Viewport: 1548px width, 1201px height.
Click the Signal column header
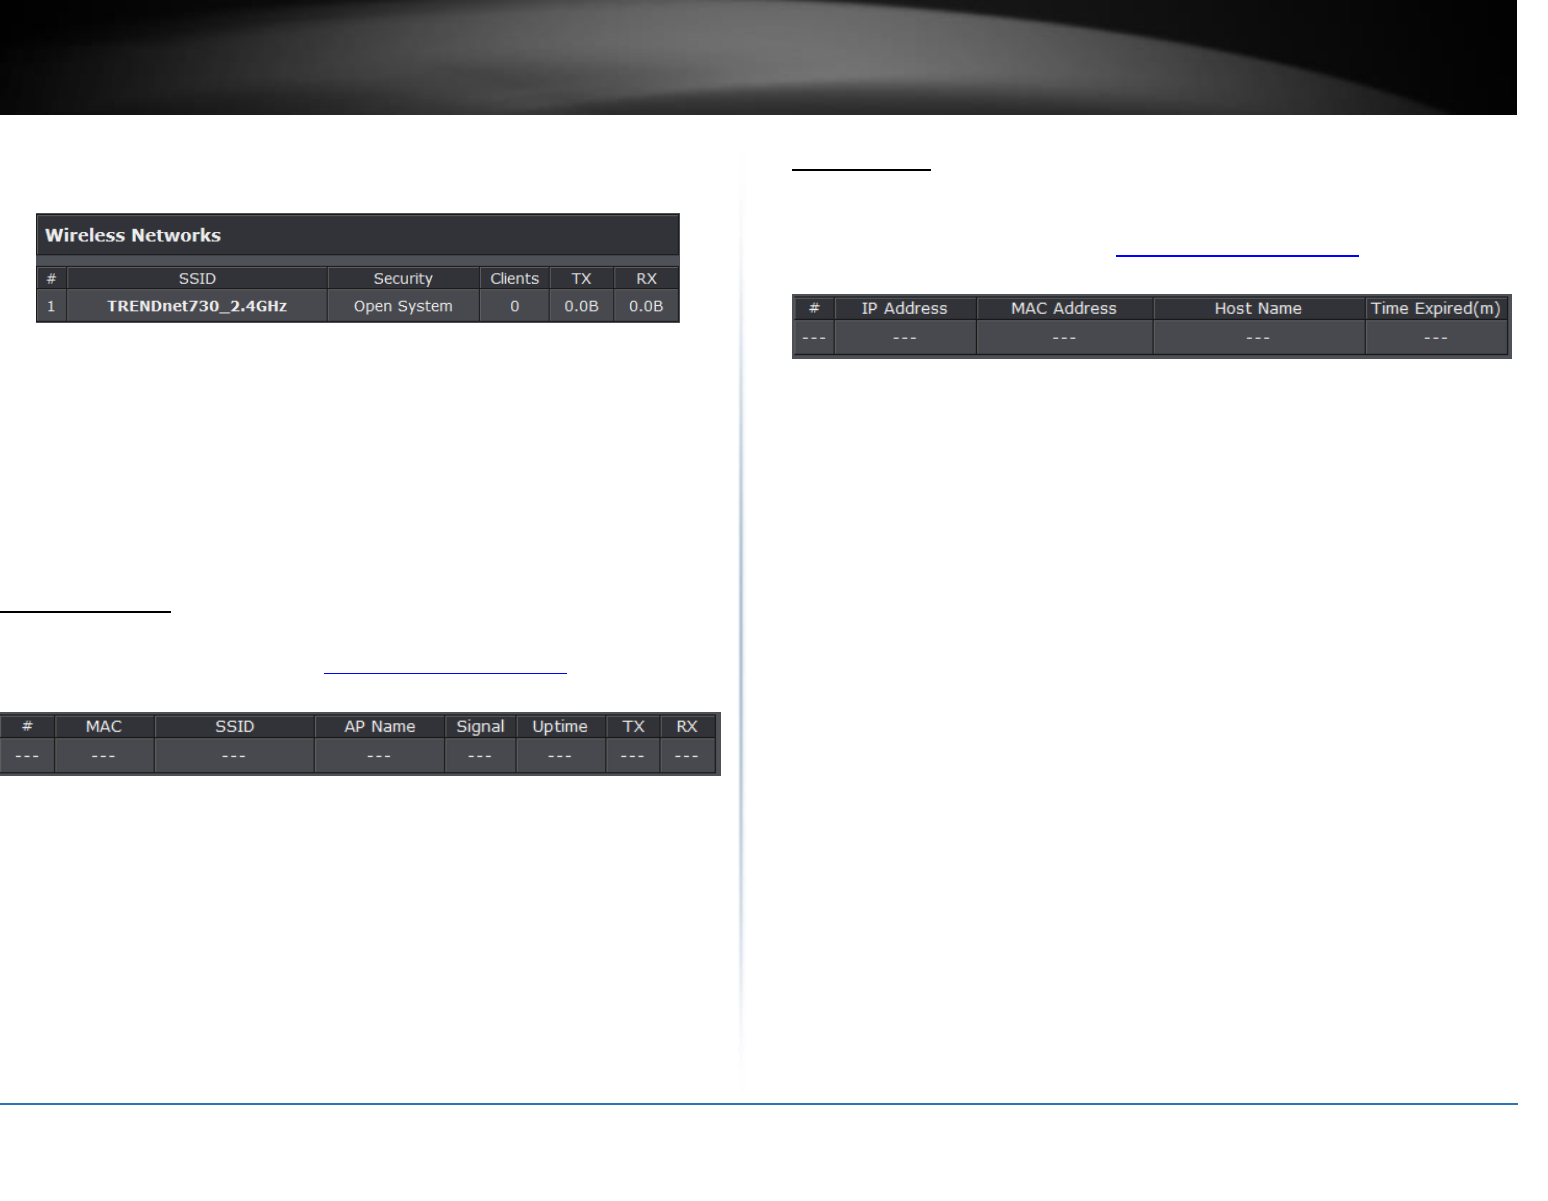[x=480, y=726]
